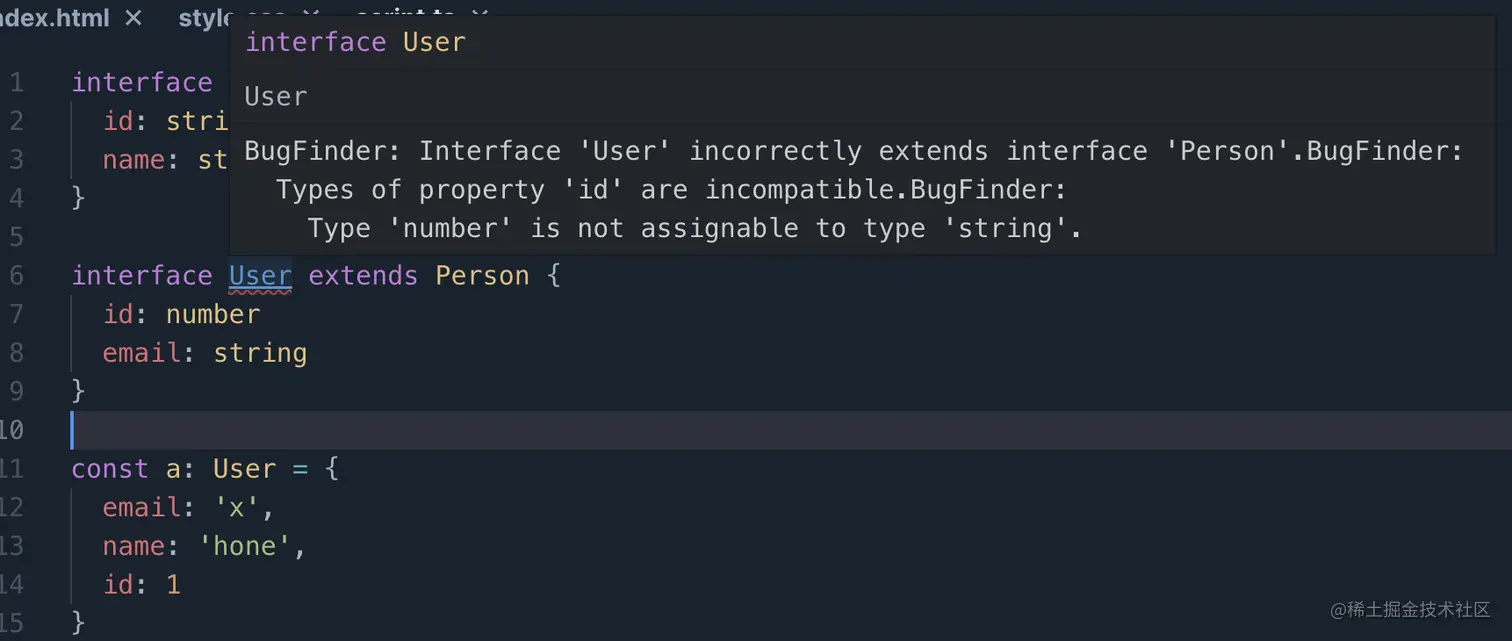Screen dimensions: 1512x641
Task: Click the 'const' keyword on line 11
Action: (x=110, y=469)
